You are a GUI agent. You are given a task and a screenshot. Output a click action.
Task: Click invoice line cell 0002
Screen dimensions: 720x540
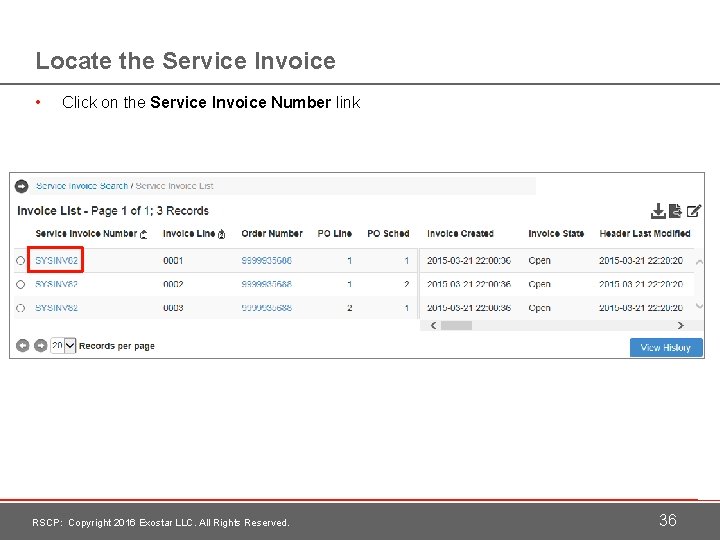[173, 284]
